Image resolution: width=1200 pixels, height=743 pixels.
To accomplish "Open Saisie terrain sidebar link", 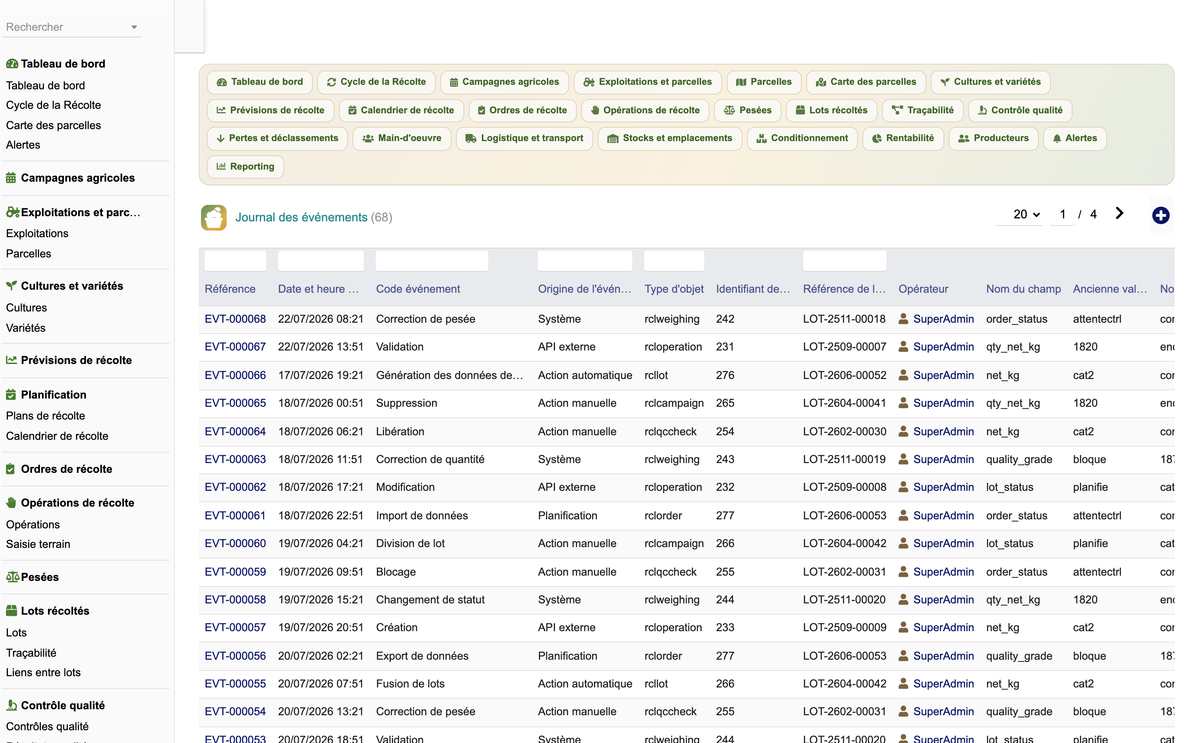I will point(38,544).
